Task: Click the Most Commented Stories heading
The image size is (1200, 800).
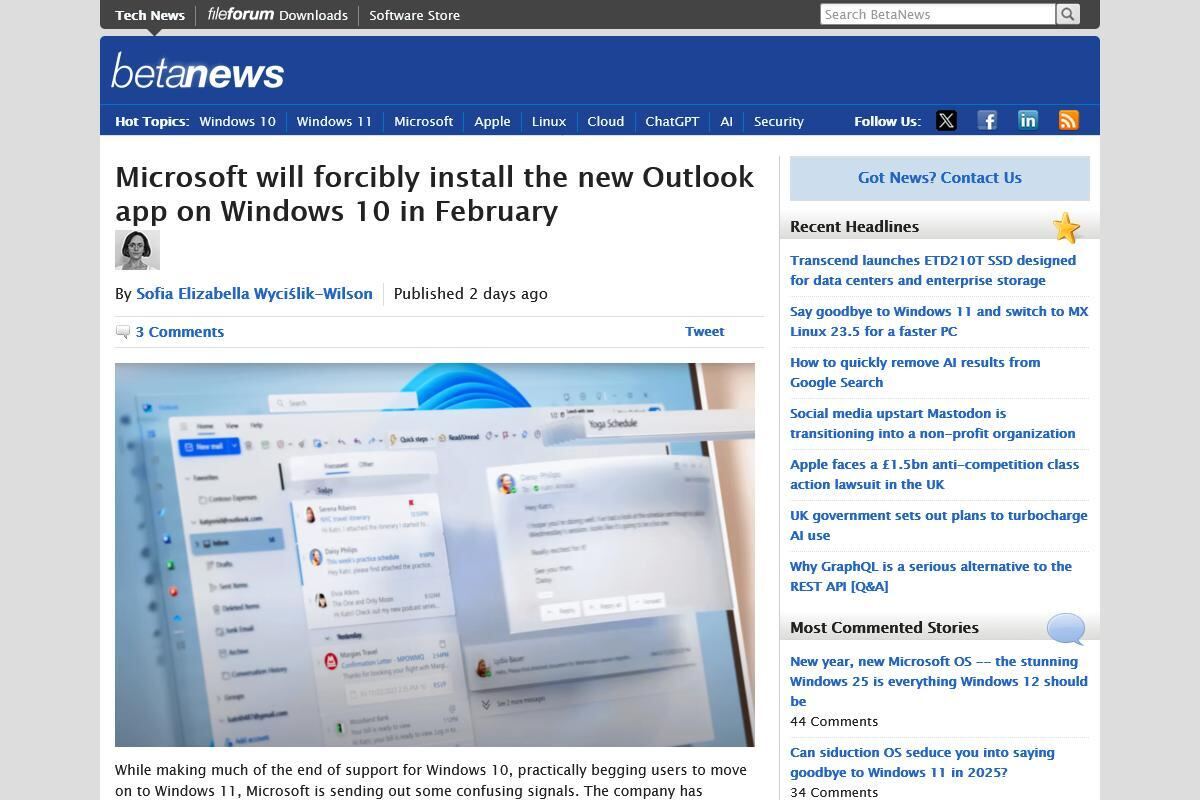Action: (x=884, y=627)
